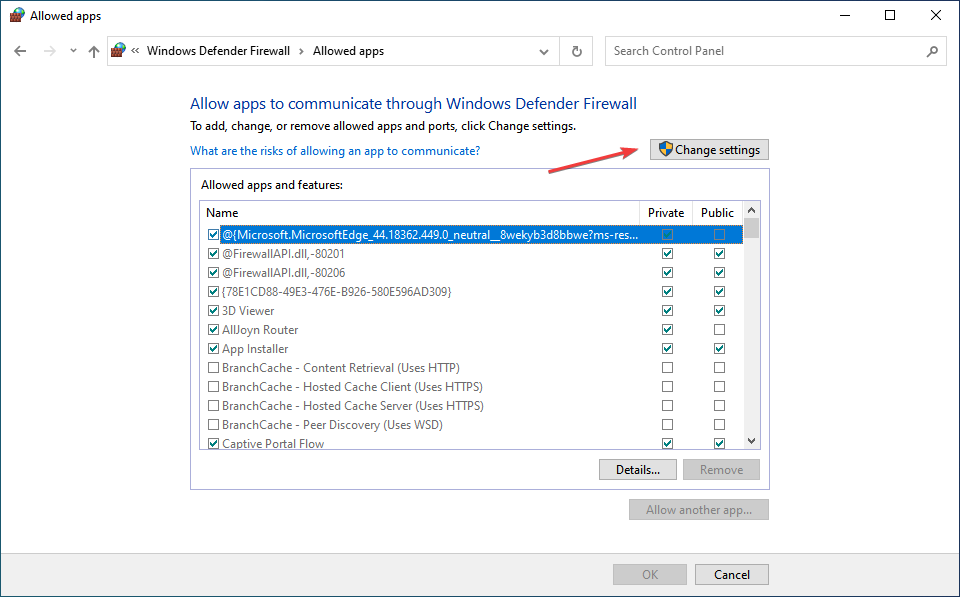Go back using the Back arrow
Viewport: 960px width, 597px height.
[20, 51]
